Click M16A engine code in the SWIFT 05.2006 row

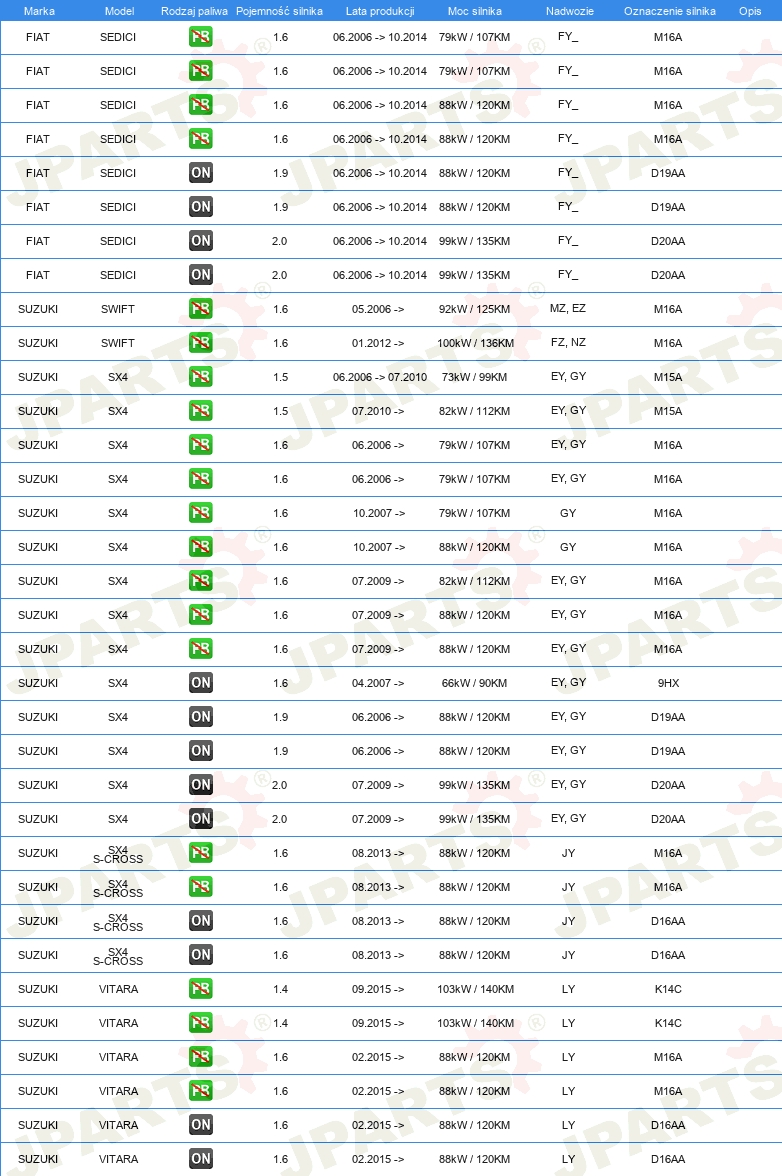[x=667, y=309]
